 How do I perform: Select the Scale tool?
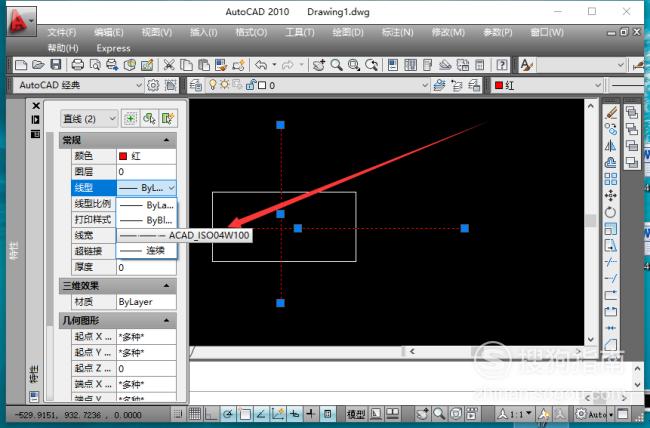click(611, 229)
